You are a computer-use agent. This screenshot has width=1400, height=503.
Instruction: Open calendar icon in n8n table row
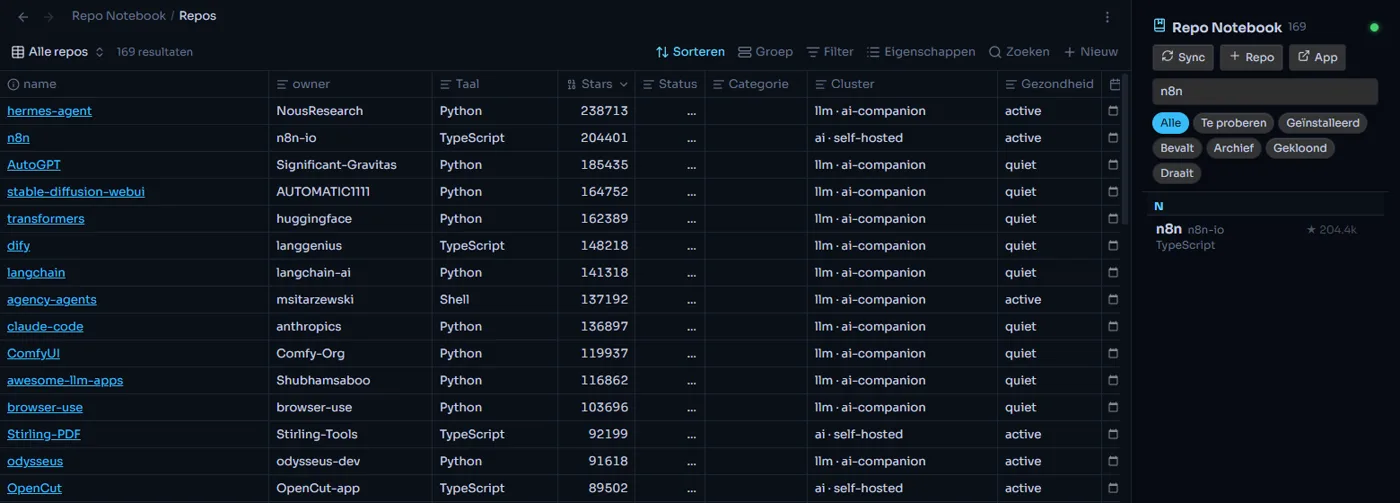[x=1113, y=138]
